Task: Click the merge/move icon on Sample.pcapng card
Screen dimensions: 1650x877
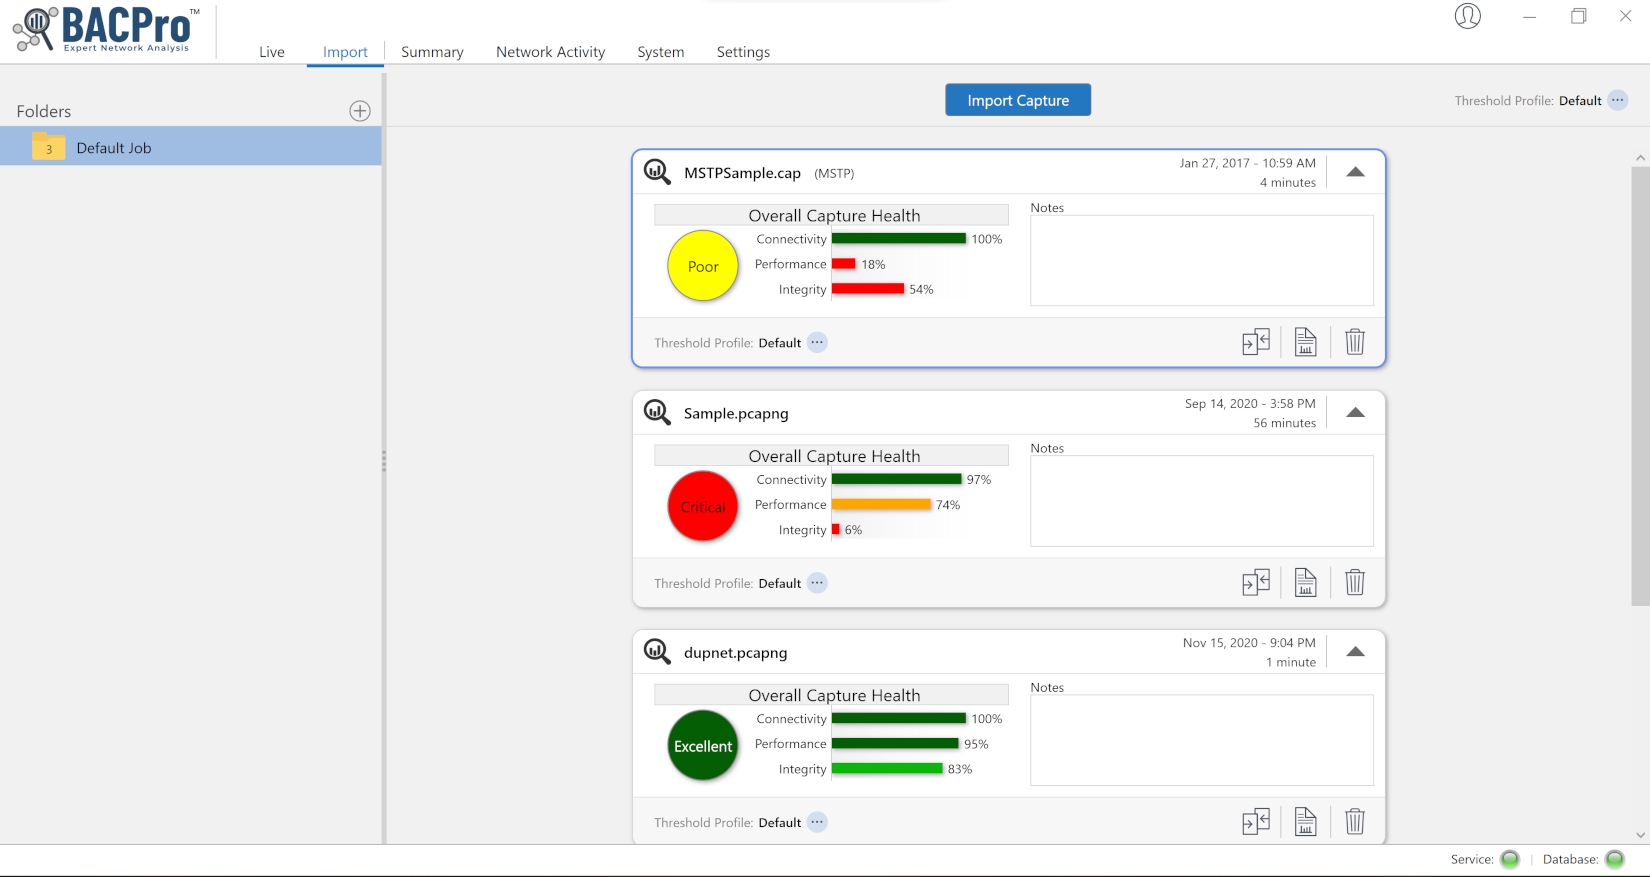Action: tap(1256, 582)
